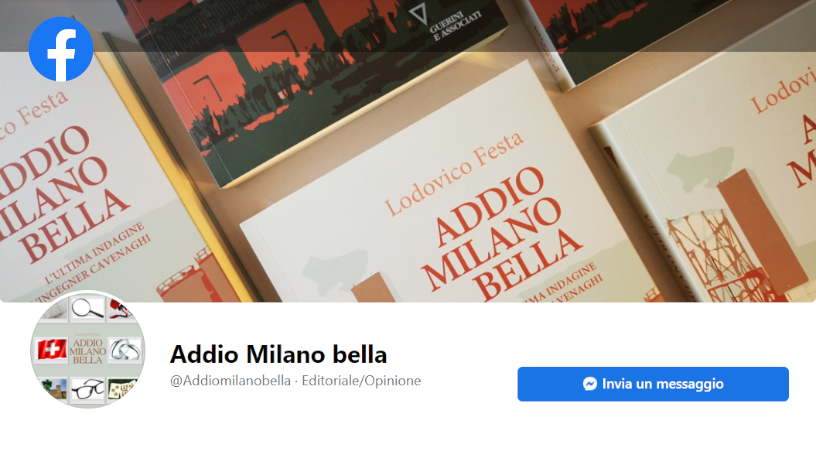Click the @Addiomilanobella username
This screenshot has height=458, width=816.
tap(230, 380)
